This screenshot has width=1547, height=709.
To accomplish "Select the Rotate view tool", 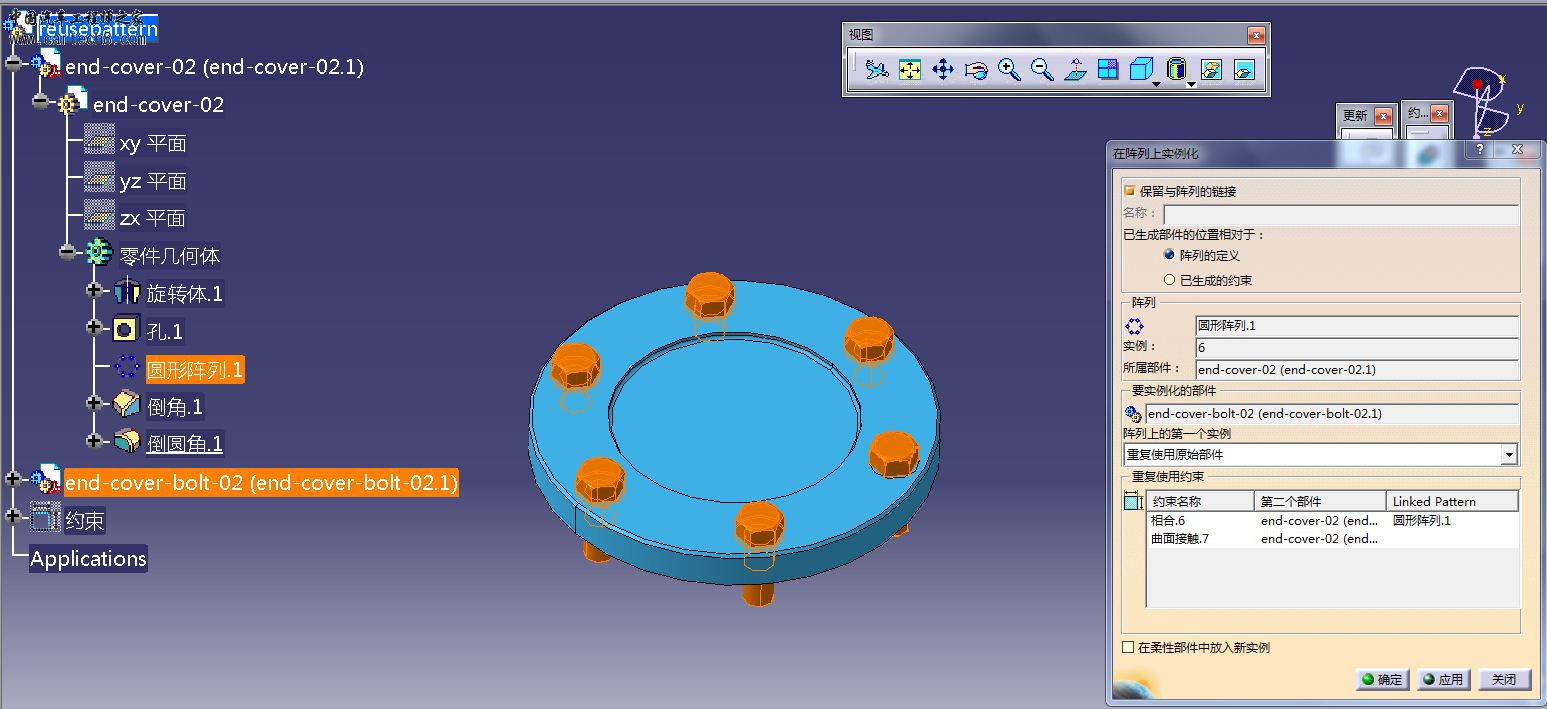I will point(976,70).
